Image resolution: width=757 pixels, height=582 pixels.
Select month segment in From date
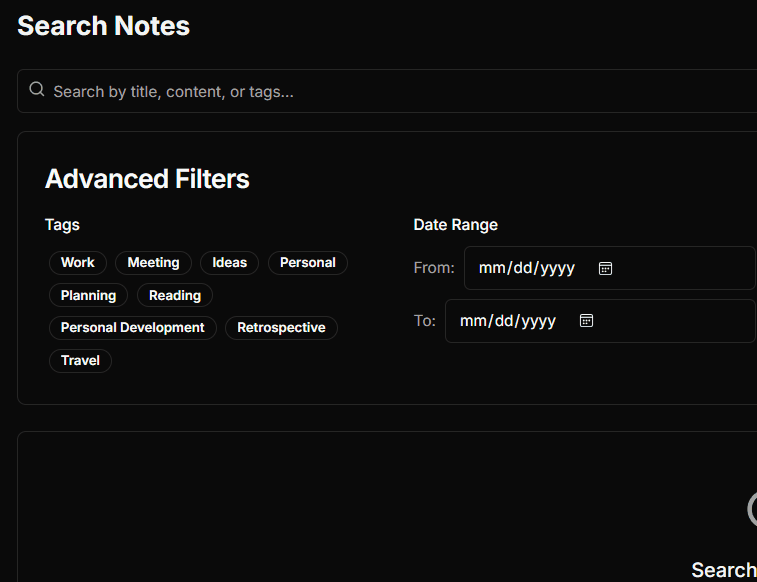click(492, 268)
